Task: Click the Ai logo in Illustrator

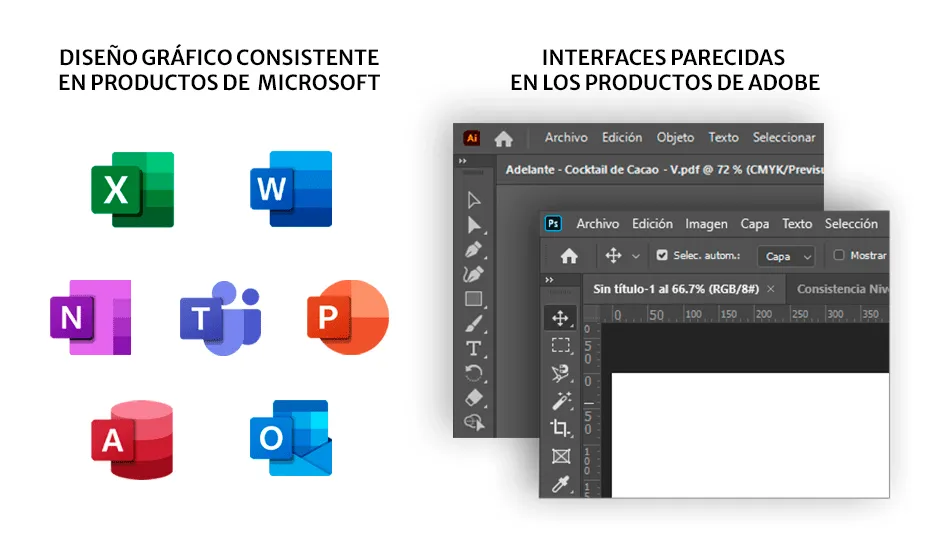Action: (x=472, y=138)
